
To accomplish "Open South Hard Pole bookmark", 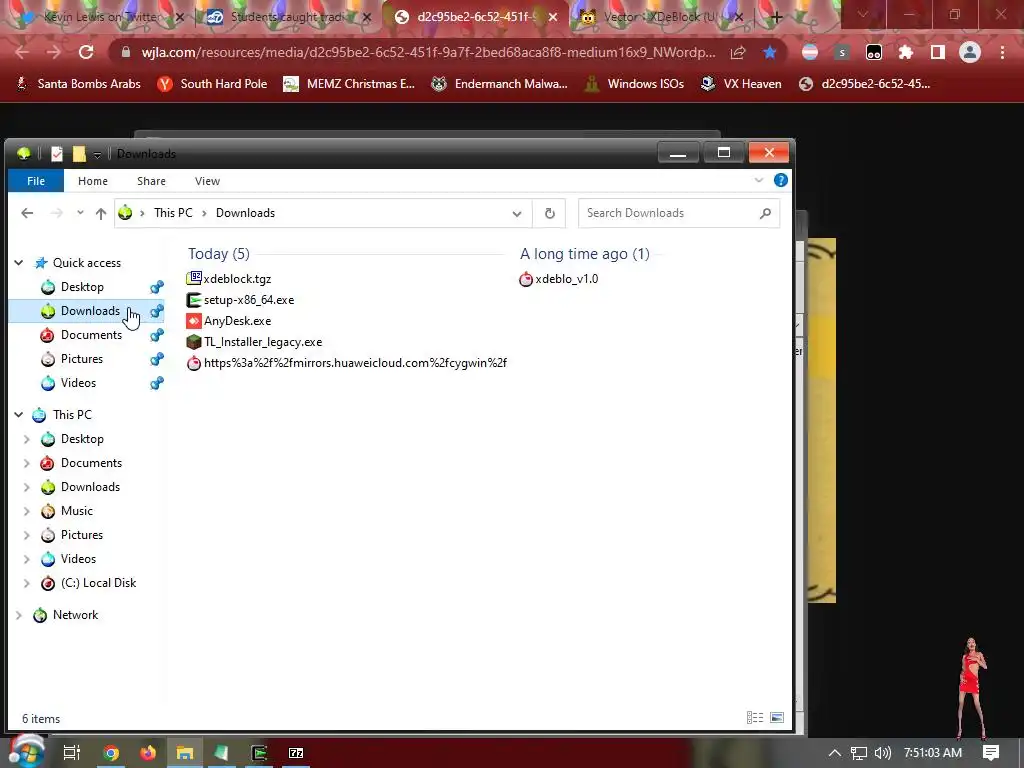I will pyautogui.click(x=213, y=84).
